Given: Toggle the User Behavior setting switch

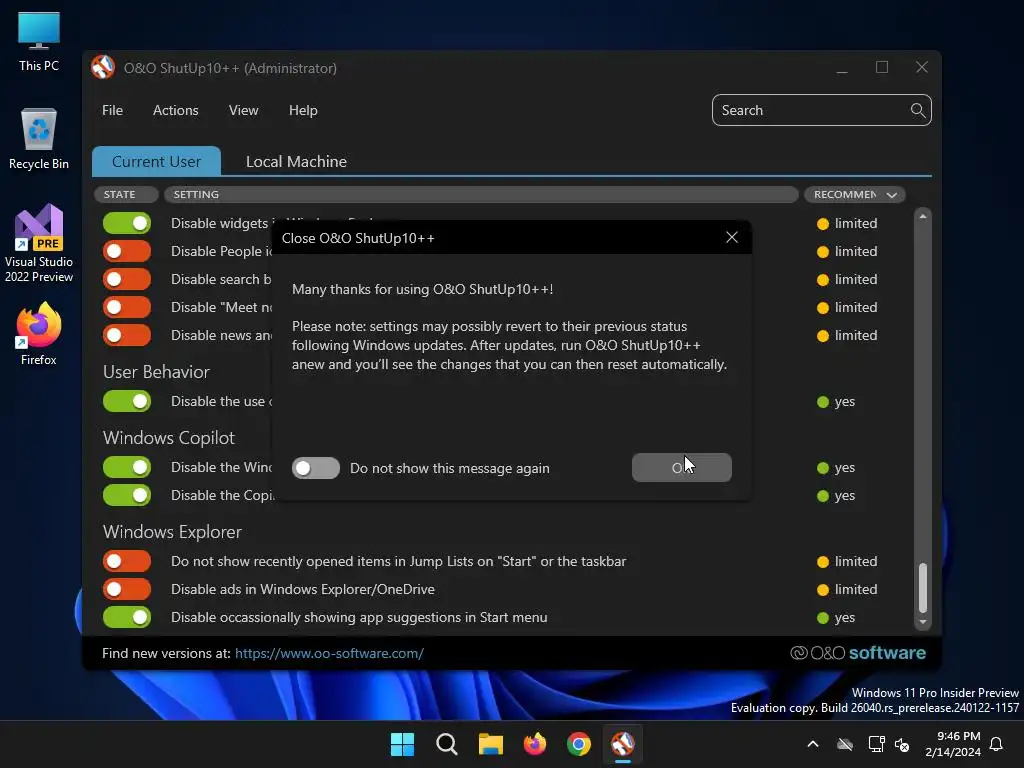Looking at the screenshot, I should tap(127, 402).
